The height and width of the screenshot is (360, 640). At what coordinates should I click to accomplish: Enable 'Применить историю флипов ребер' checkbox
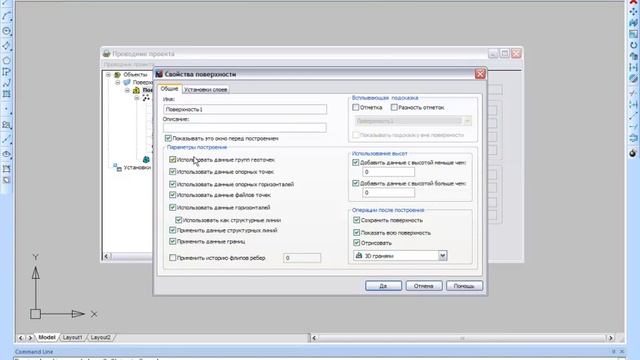[172, 258]
